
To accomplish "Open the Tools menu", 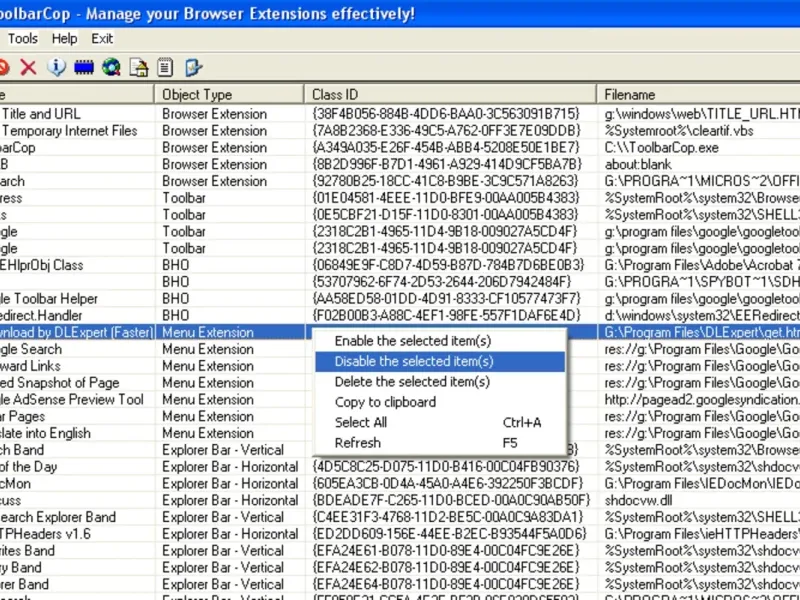I will (x=22, y=38).
